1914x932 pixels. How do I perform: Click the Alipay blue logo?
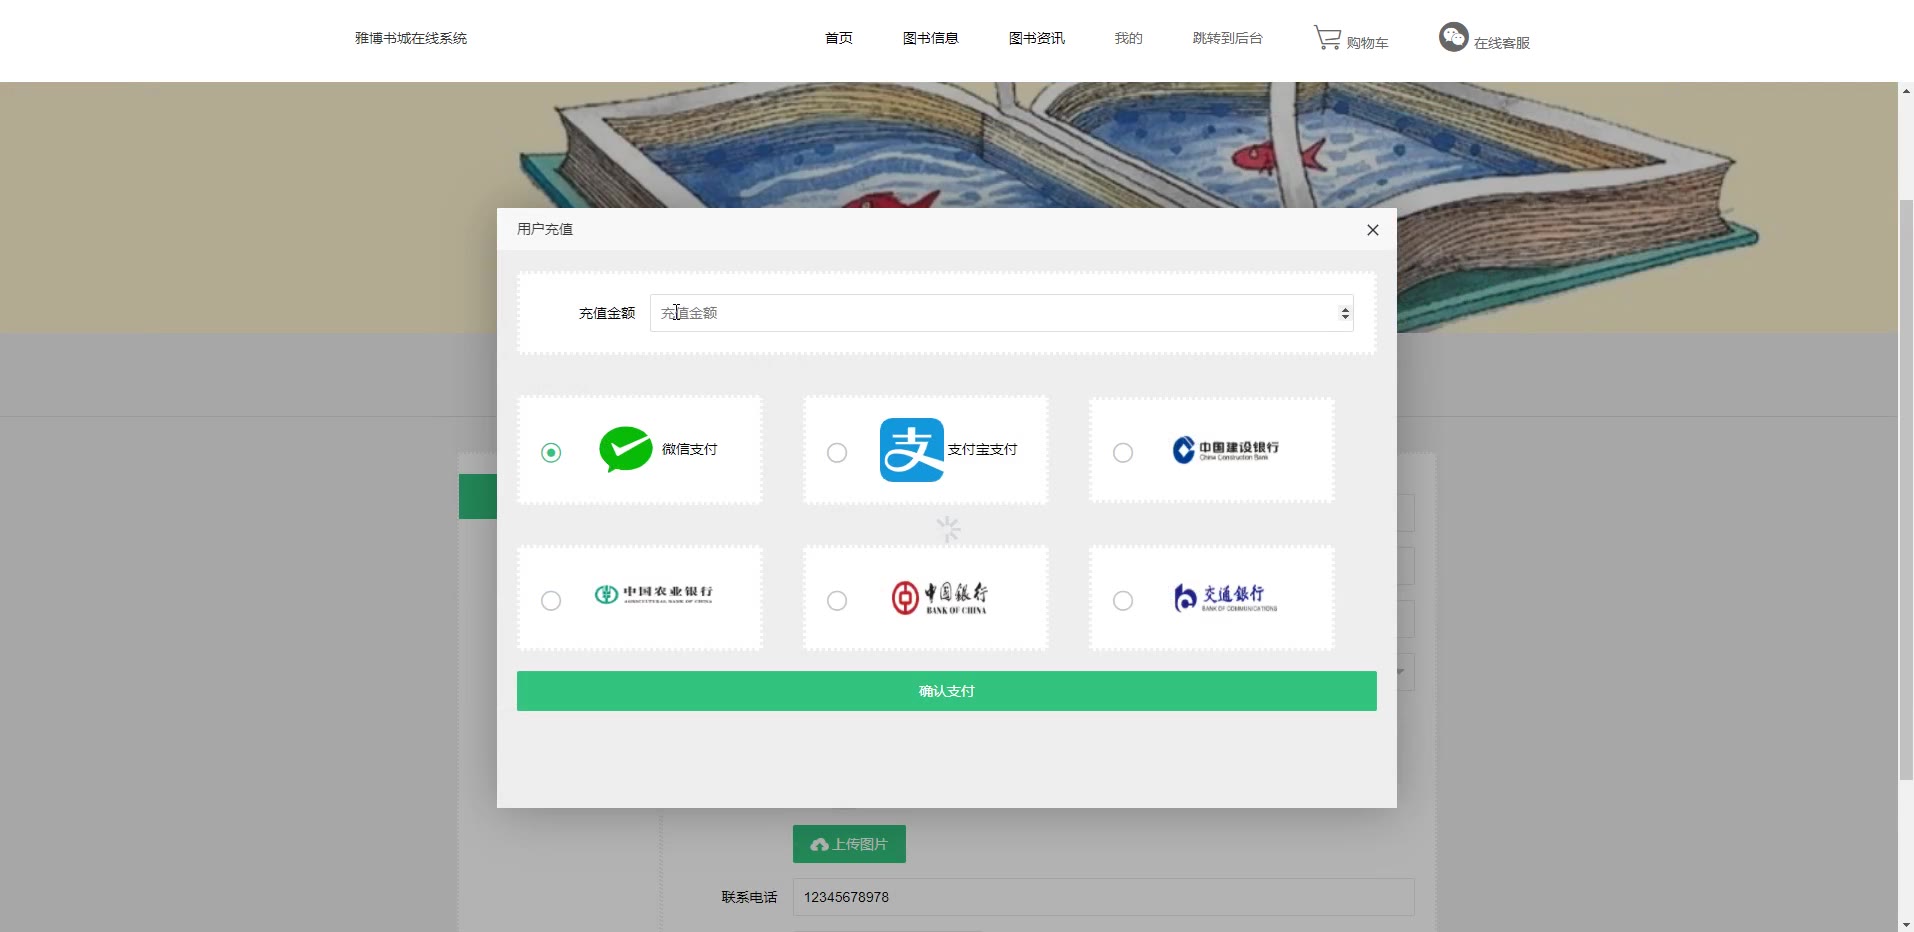point(911,450)
